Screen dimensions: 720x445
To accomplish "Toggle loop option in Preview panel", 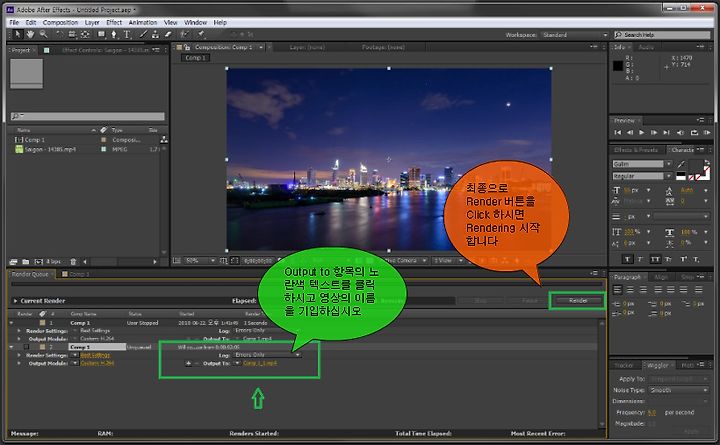I will (694, 133).
